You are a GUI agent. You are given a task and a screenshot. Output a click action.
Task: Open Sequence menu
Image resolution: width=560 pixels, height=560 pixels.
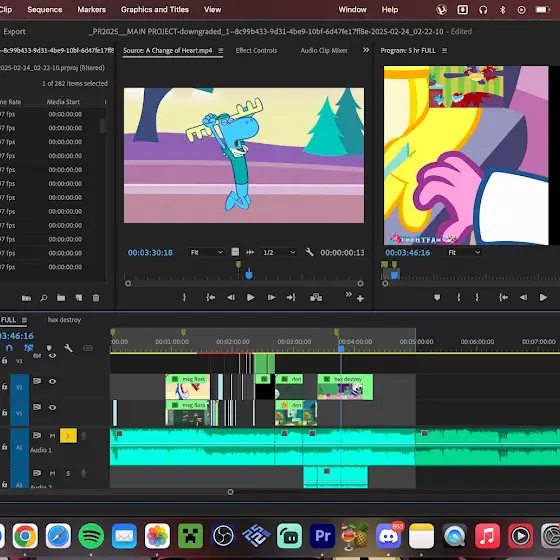coord(45,10)
